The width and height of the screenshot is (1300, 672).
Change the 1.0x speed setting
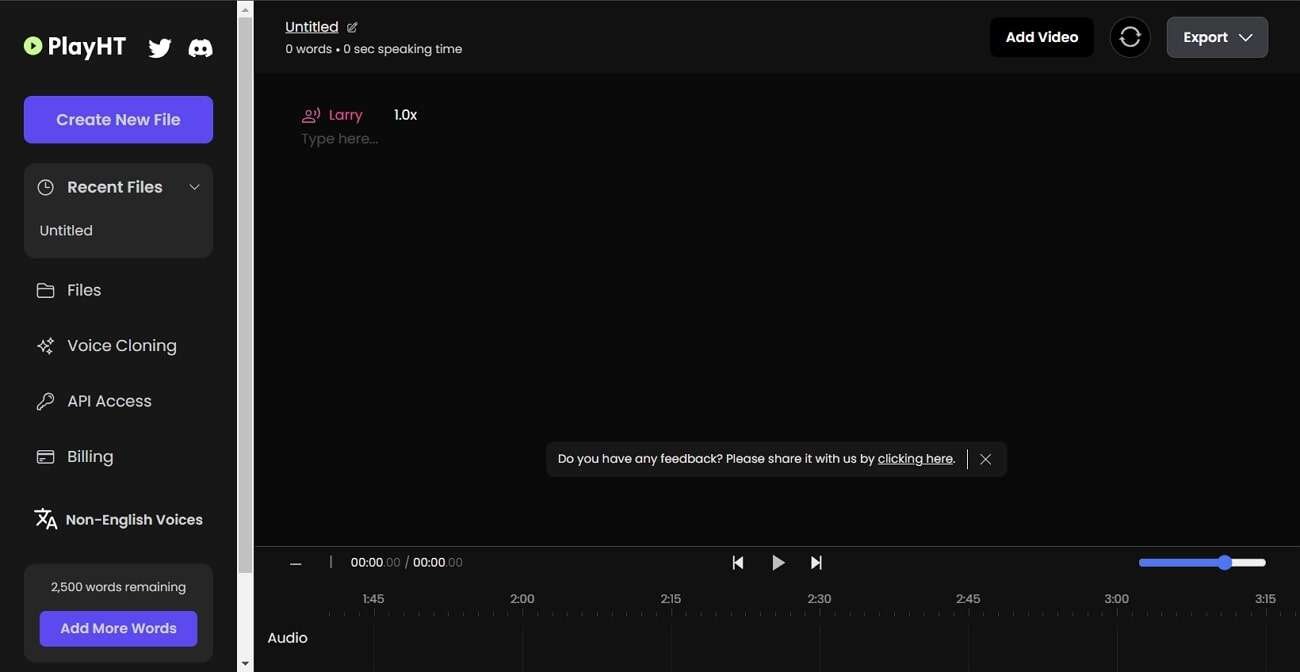(405, 115)
